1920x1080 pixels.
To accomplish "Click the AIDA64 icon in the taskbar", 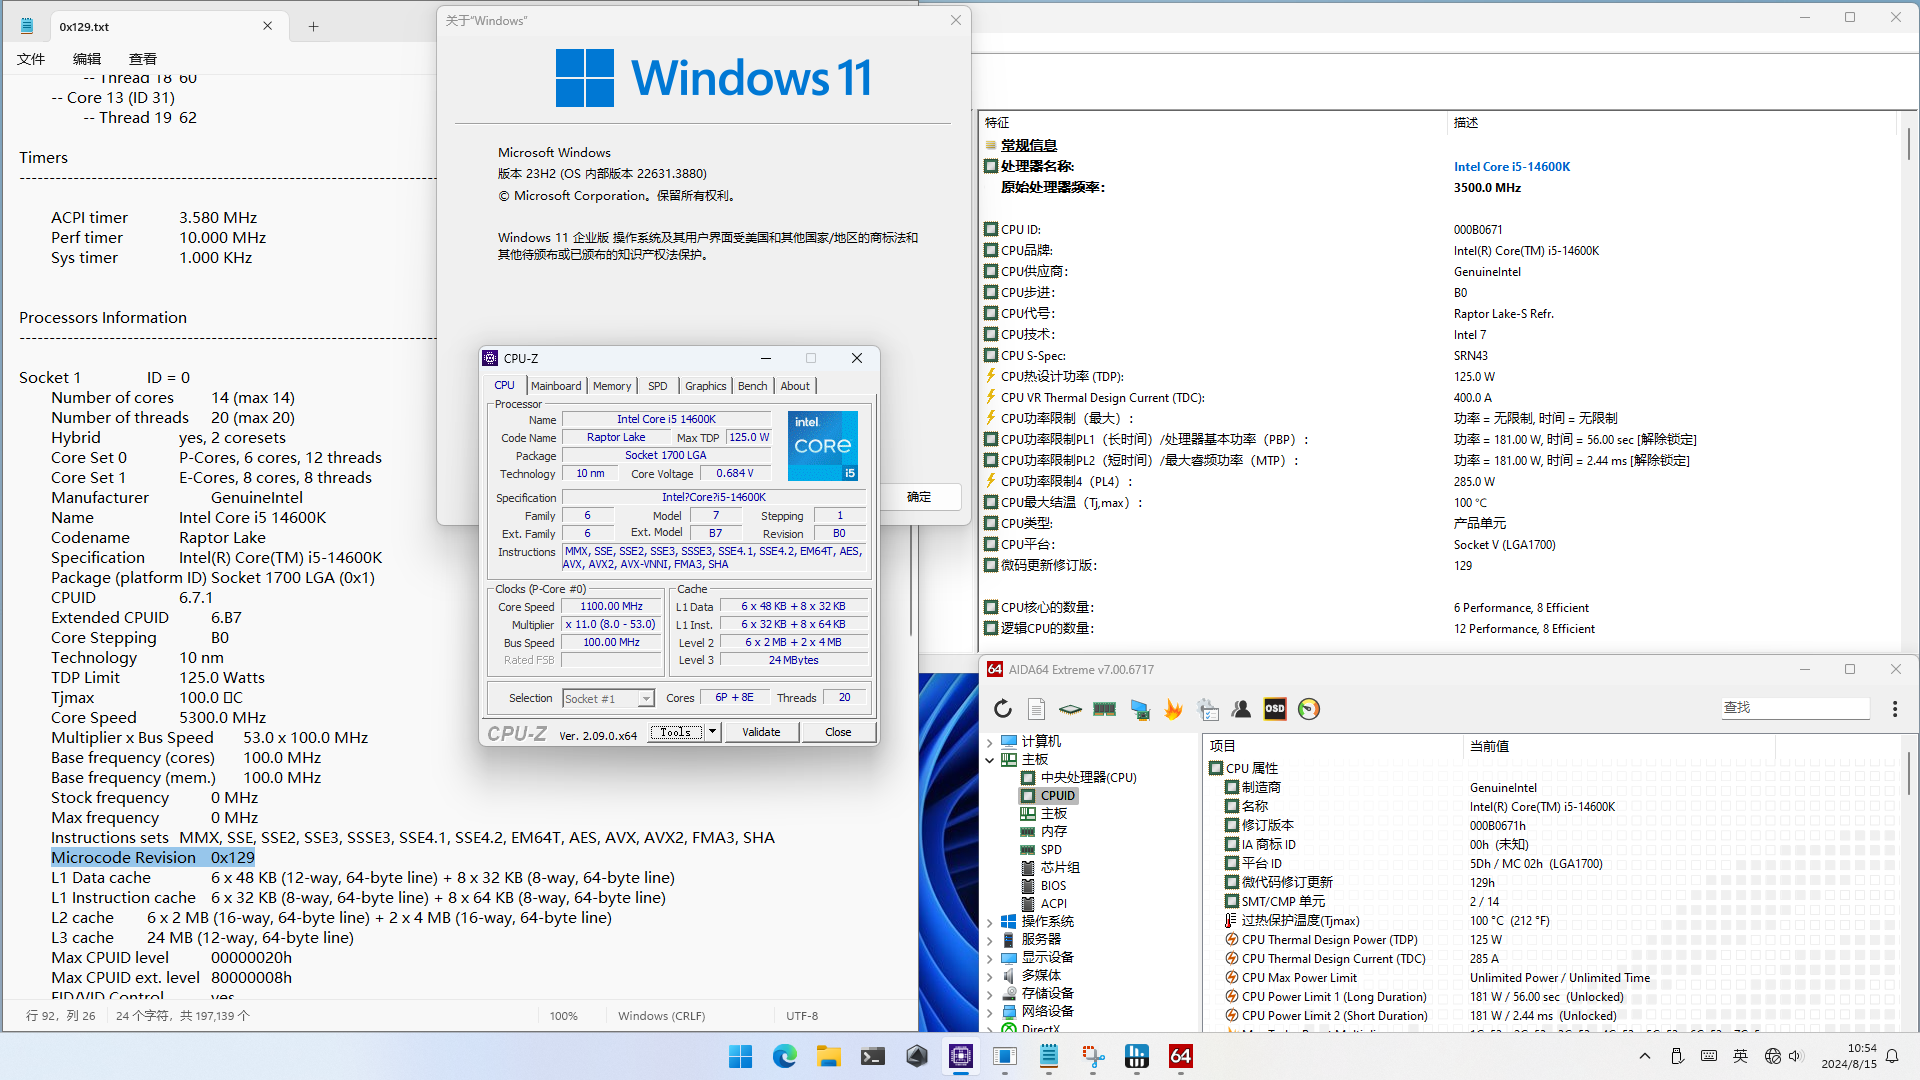I will pos(1180,1056).
